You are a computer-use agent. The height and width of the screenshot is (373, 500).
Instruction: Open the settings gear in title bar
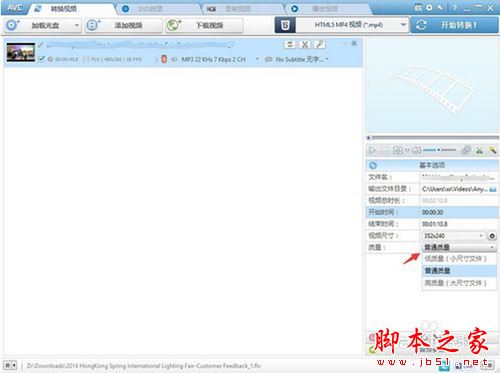pos(429,7)
